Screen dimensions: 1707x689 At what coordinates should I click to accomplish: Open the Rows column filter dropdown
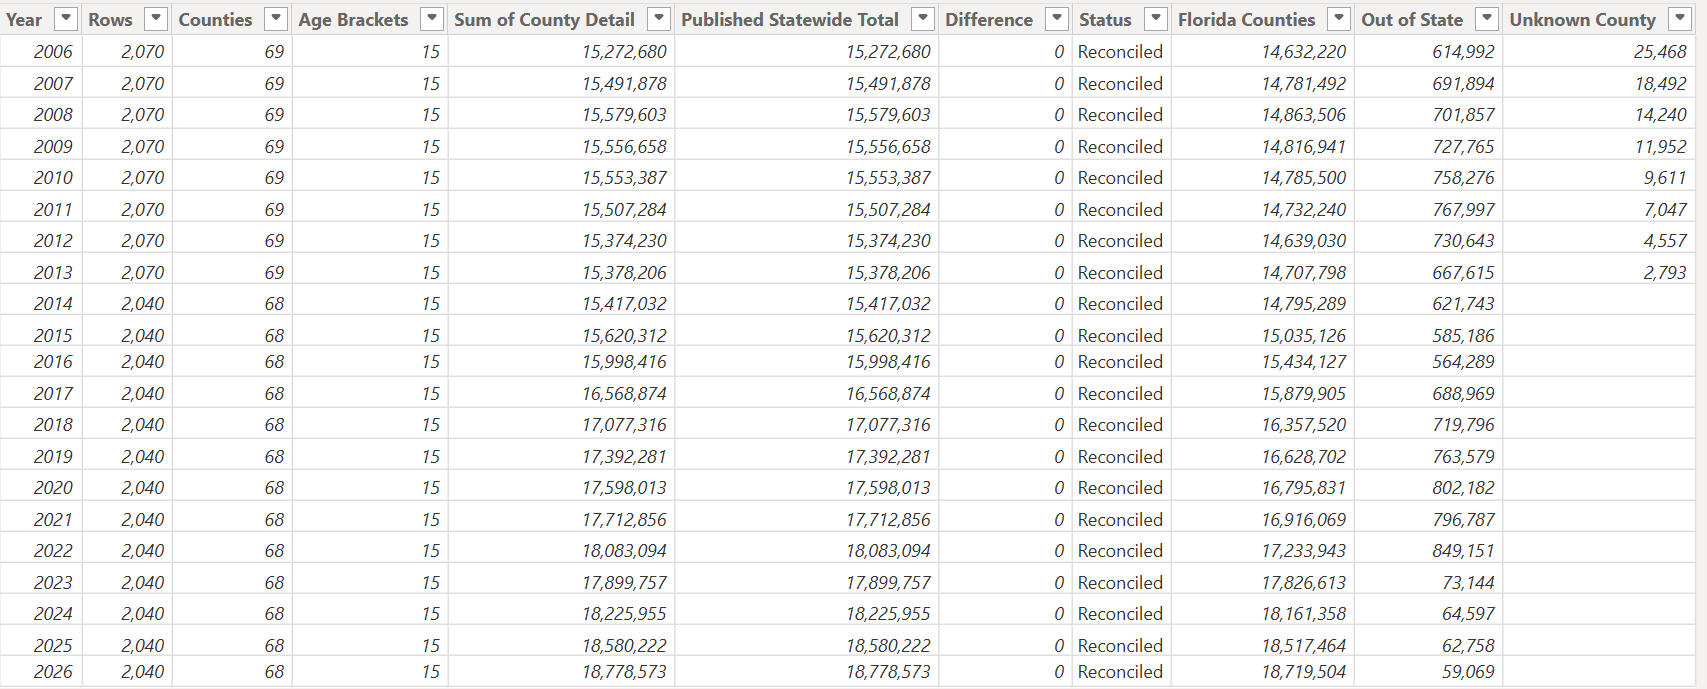(156, 19)
